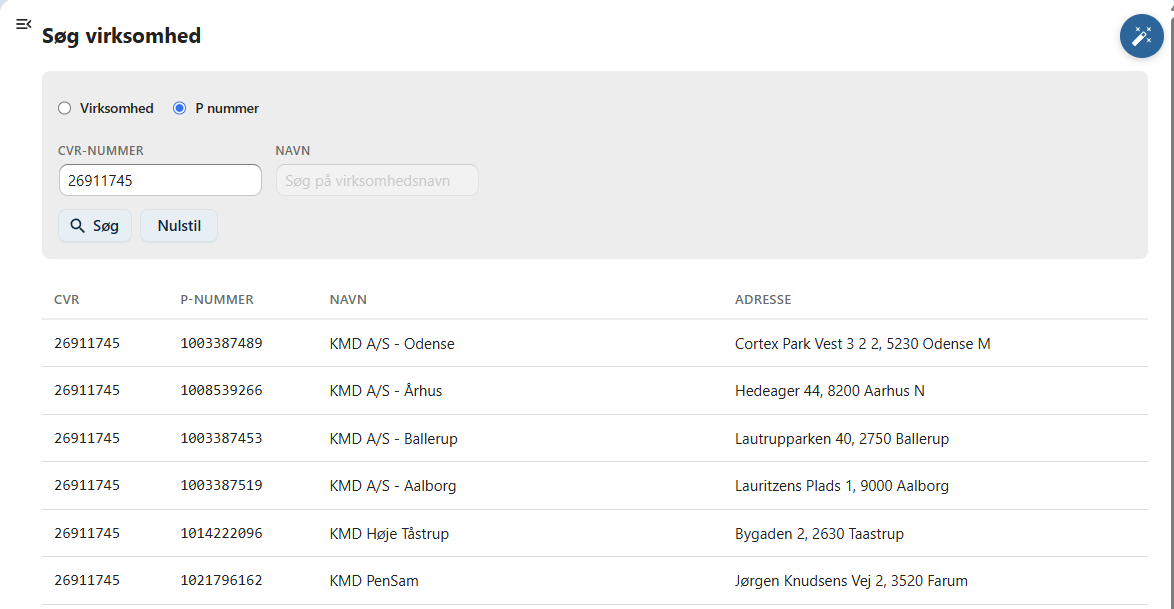Open the magic wand assistant button
This screenshot has height=609, width=1174.
[1141, 35]
